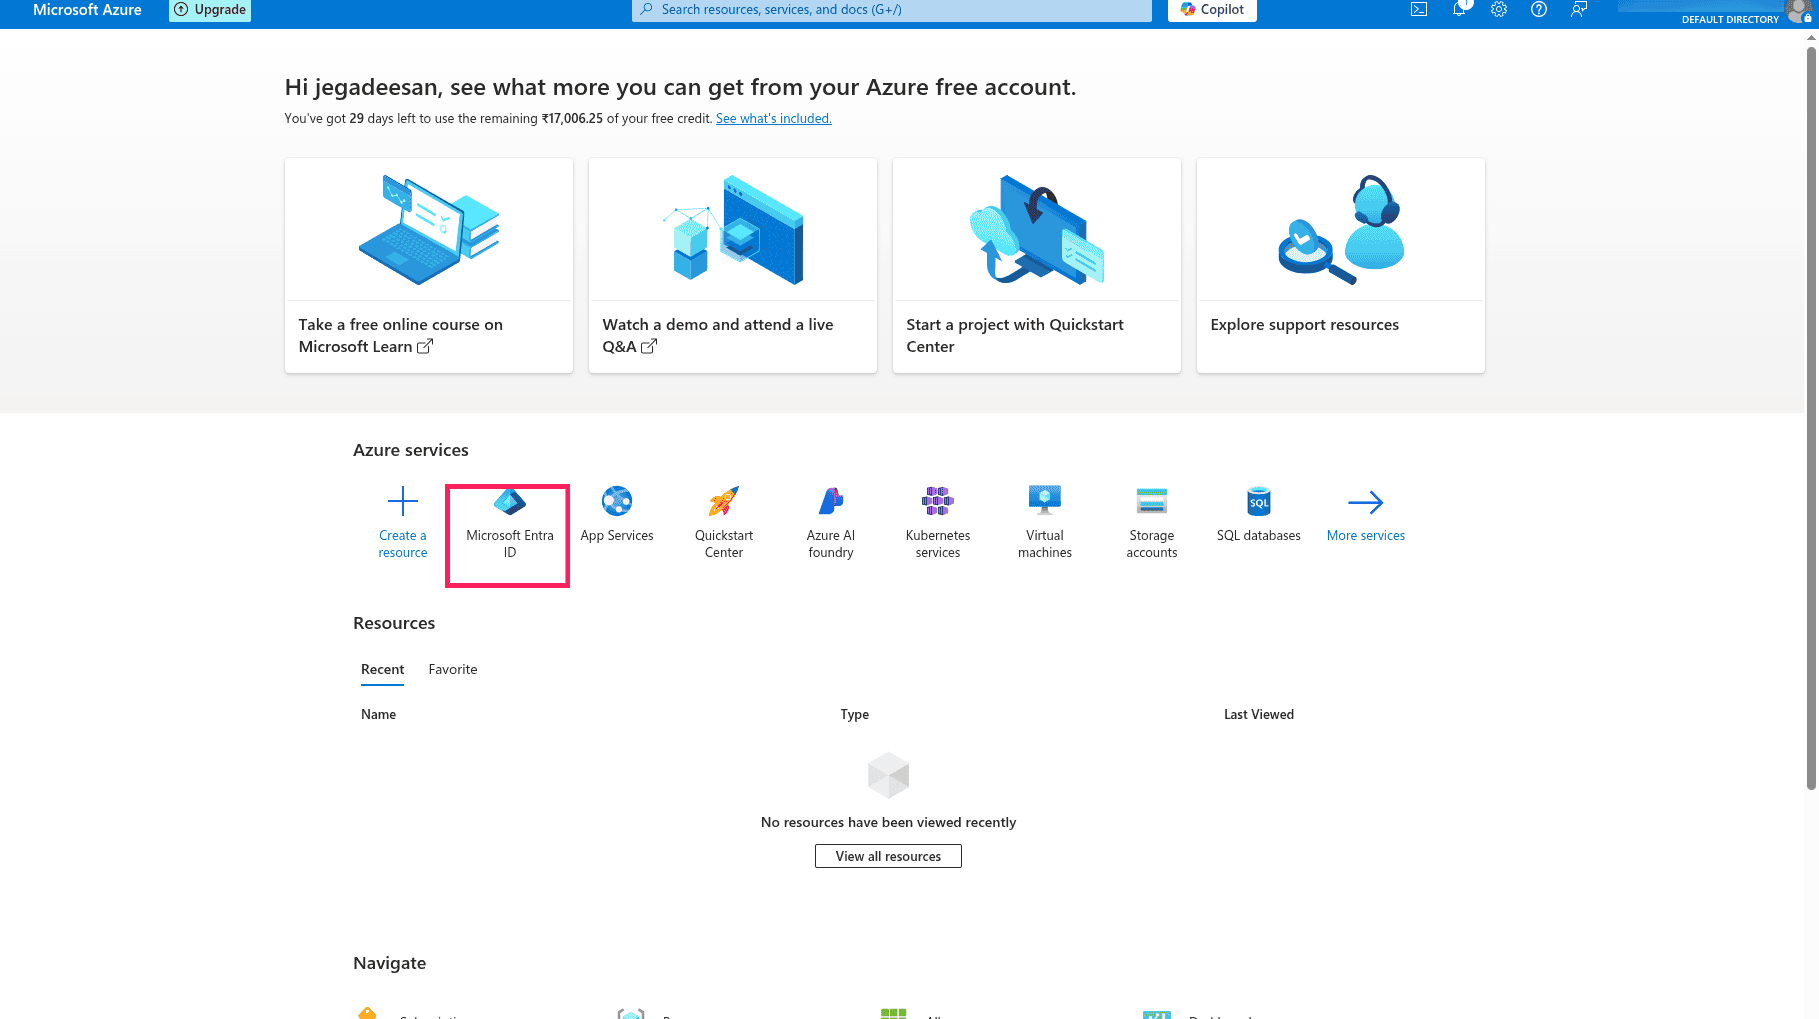Click the page vertical scrollbar
Viewport: 1819px width, 1019px height.
1811,420
